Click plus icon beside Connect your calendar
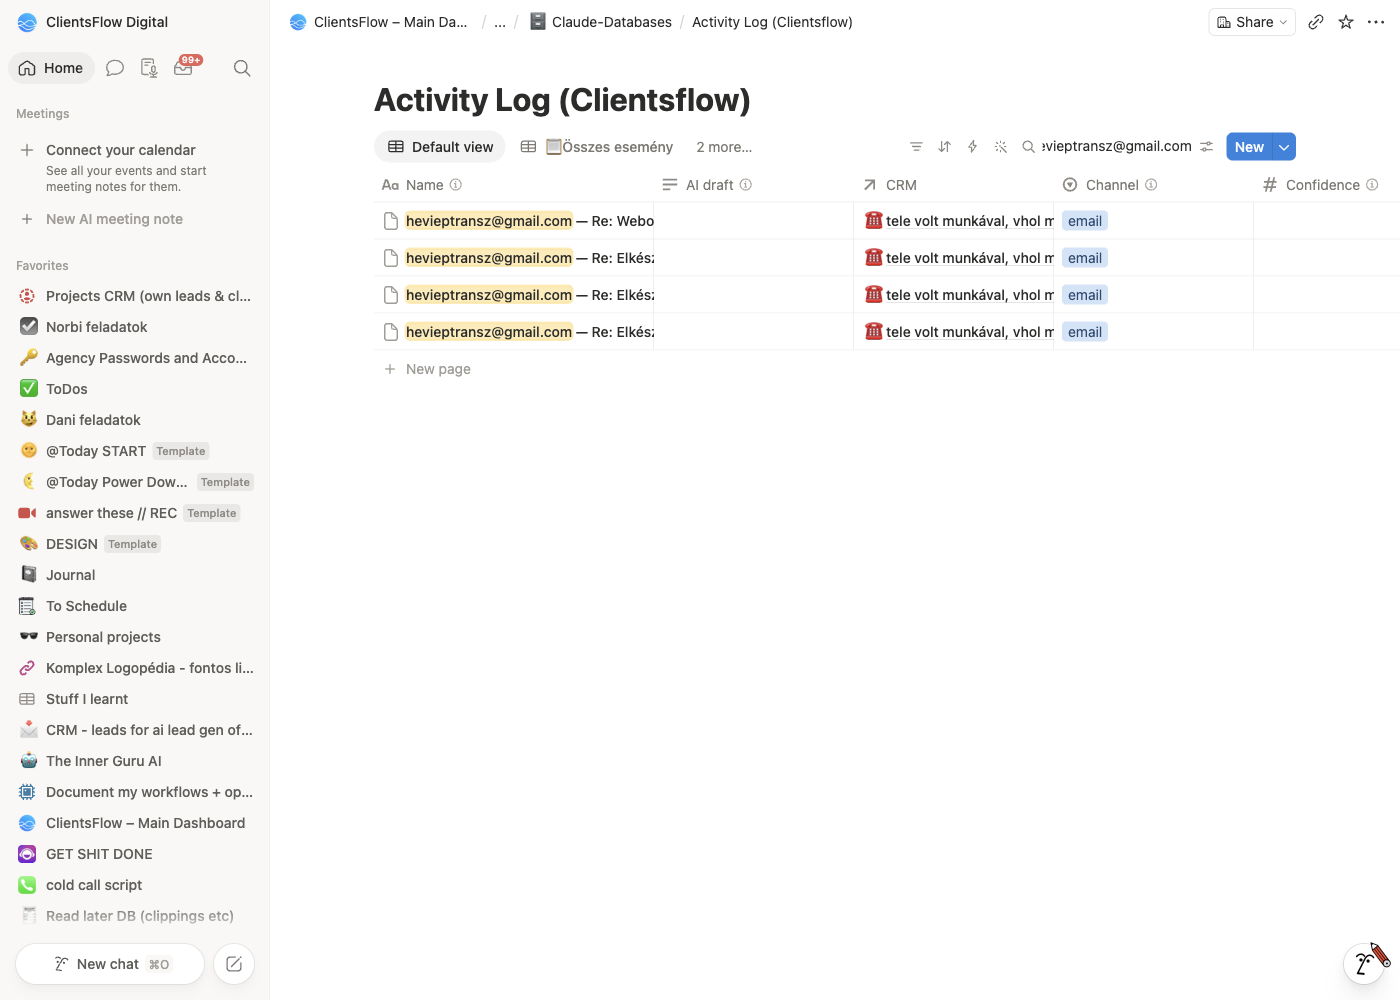This screenshot has width=1400, height=1000. click(x=27, y=150)
